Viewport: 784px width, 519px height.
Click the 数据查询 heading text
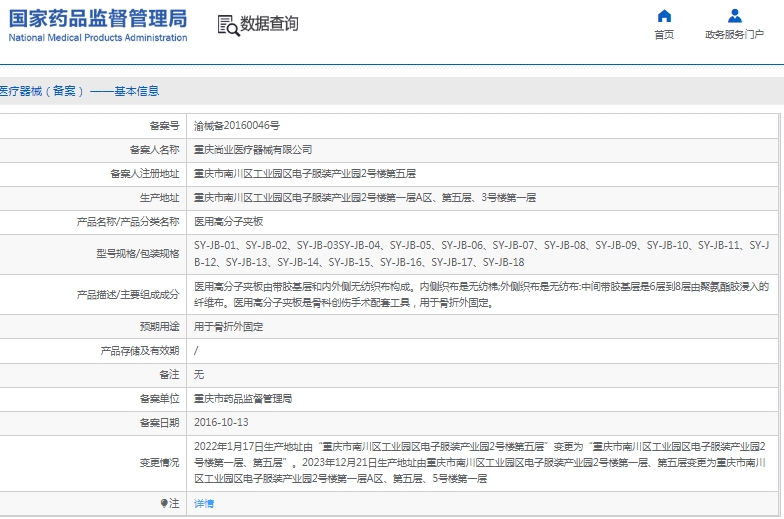coord(270,24)
